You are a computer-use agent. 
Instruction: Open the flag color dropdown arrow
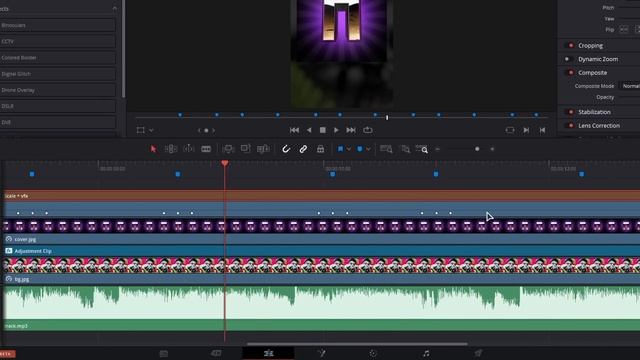pyautogui.click(x=348, y=149)
